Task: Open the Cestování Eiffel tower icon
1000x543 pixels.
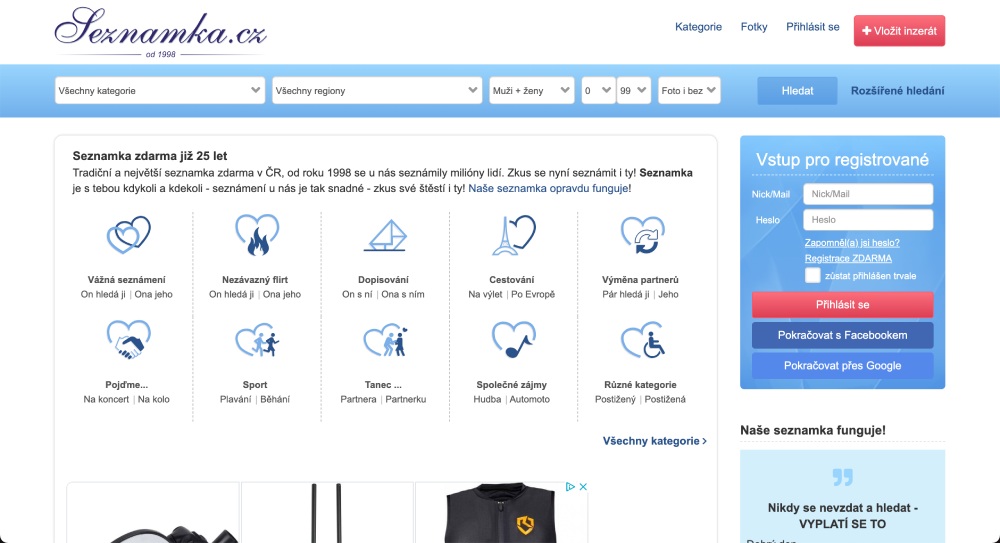Action: [513, 235]
